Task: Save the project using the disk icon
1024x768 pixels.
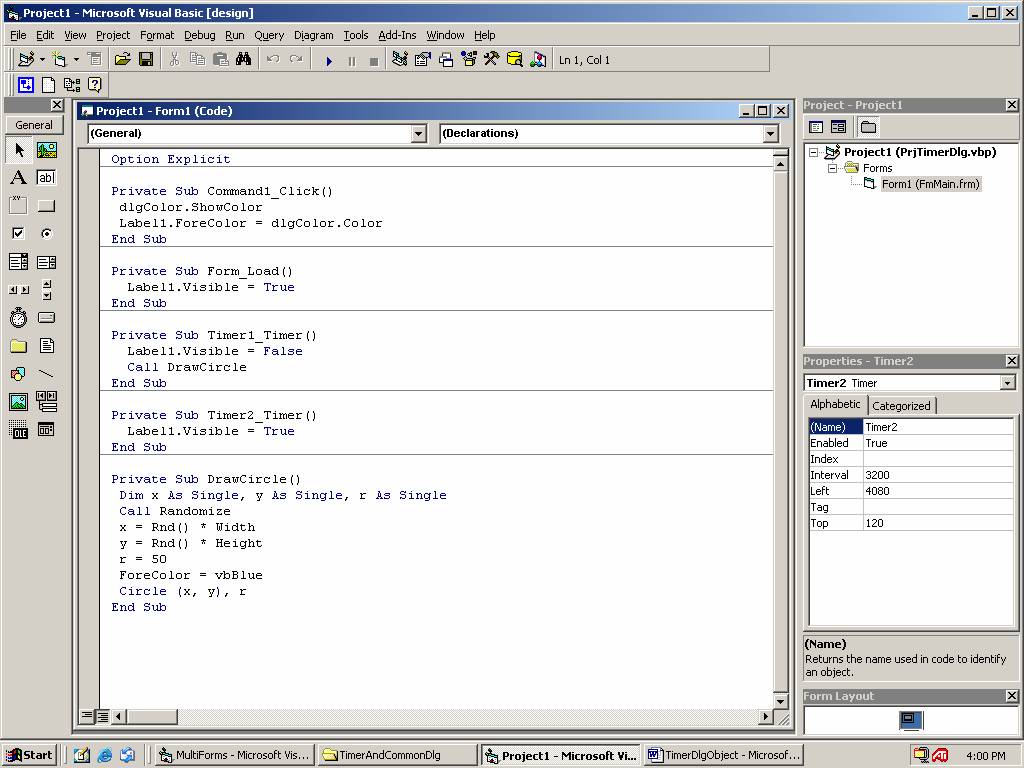Action: pyautogui.click(x=145, y=60)
